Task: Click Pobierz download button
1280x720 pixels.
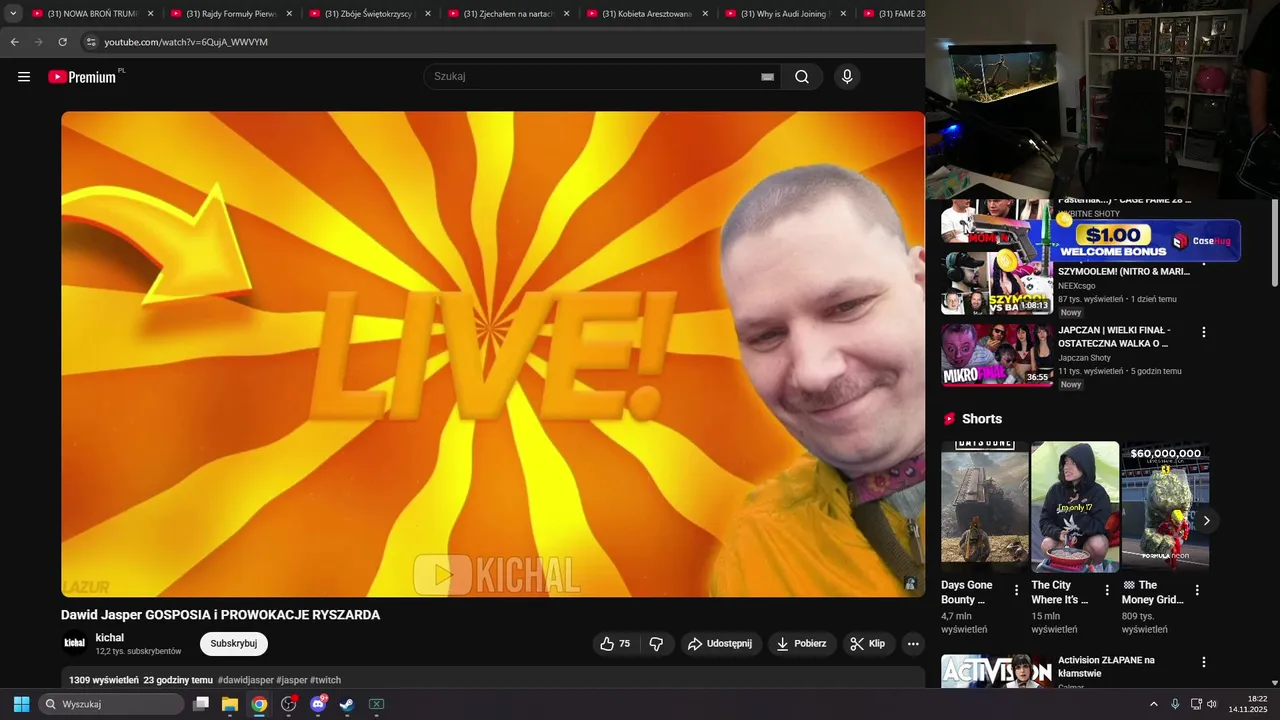Action: pos(802,644)
